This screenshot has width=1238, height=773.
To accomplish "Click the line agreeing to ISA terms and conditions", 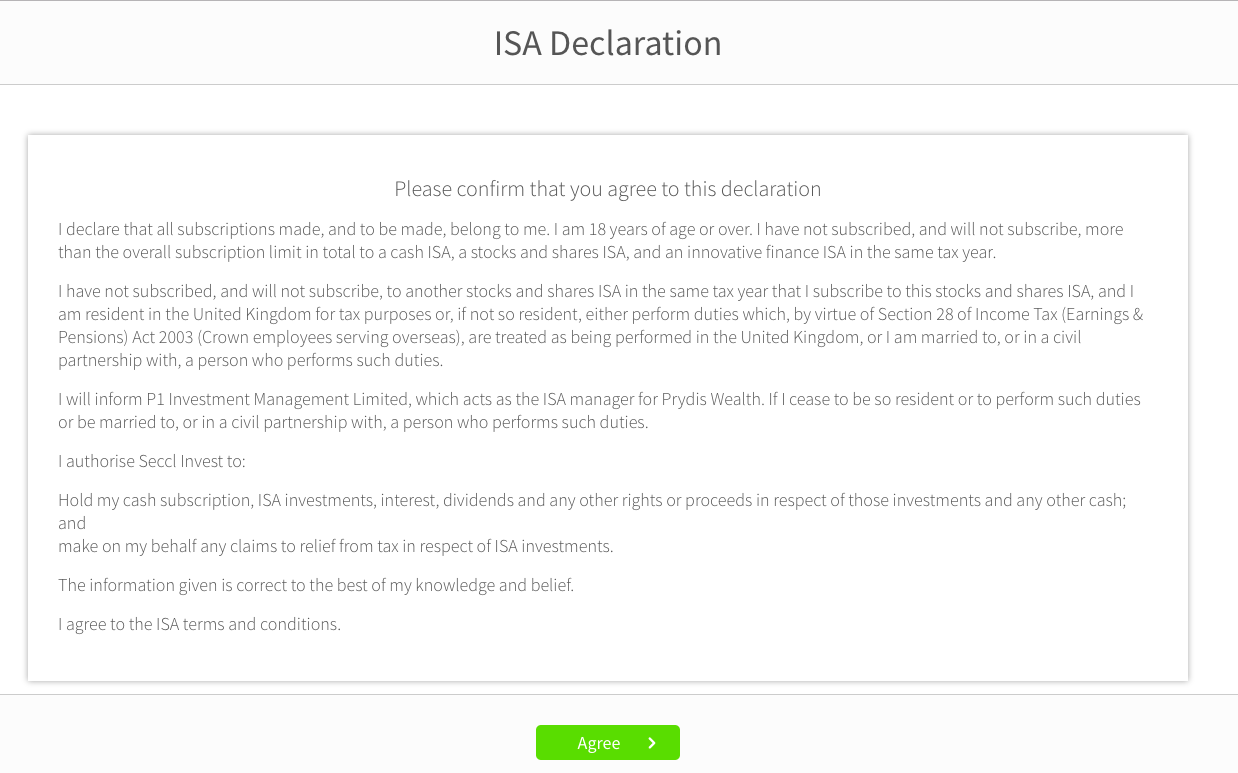I will [x=199, y=623].
